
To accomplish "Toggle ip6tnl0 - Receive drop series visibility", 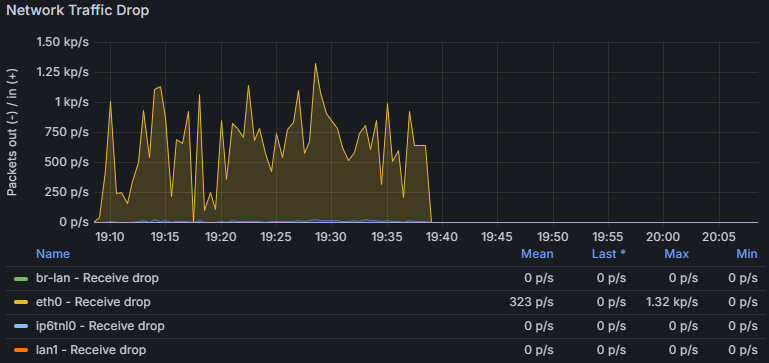I will click(100, 326).
